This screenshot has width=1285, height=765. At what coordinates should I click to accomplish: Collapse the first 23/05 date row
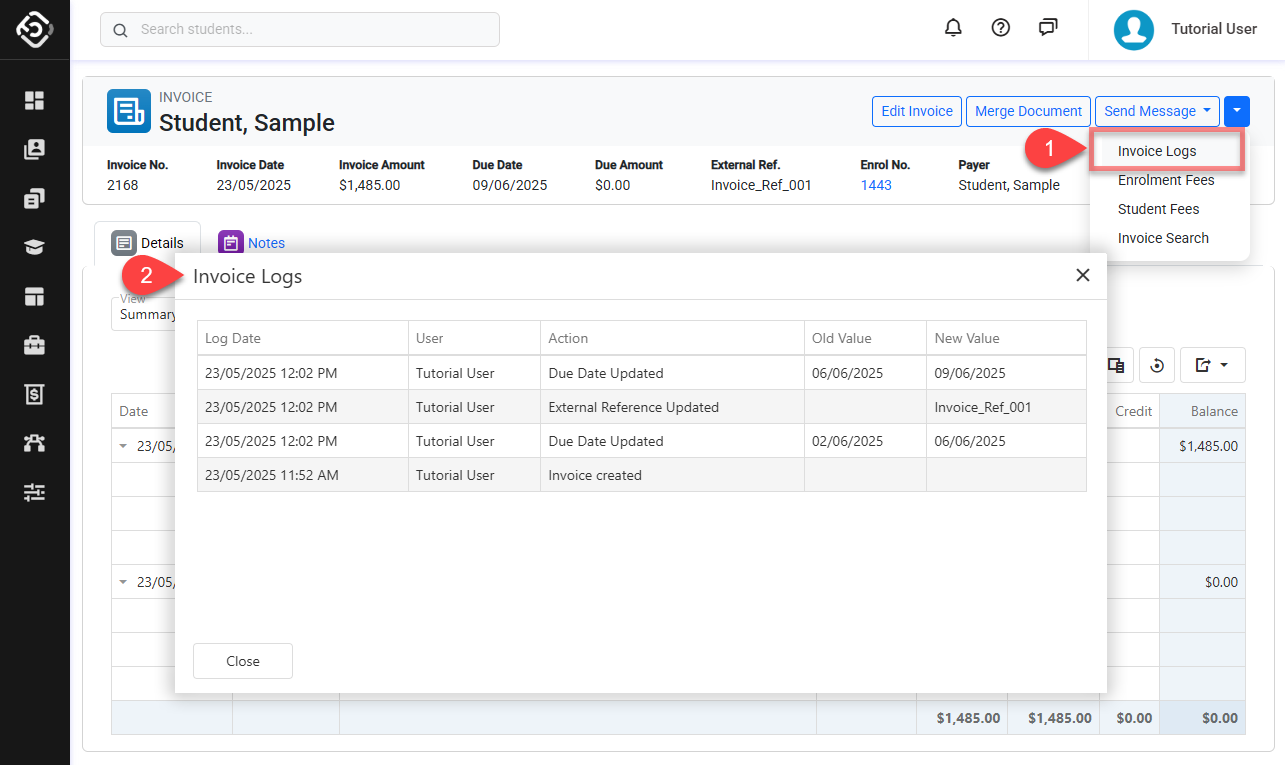point(124,446)
